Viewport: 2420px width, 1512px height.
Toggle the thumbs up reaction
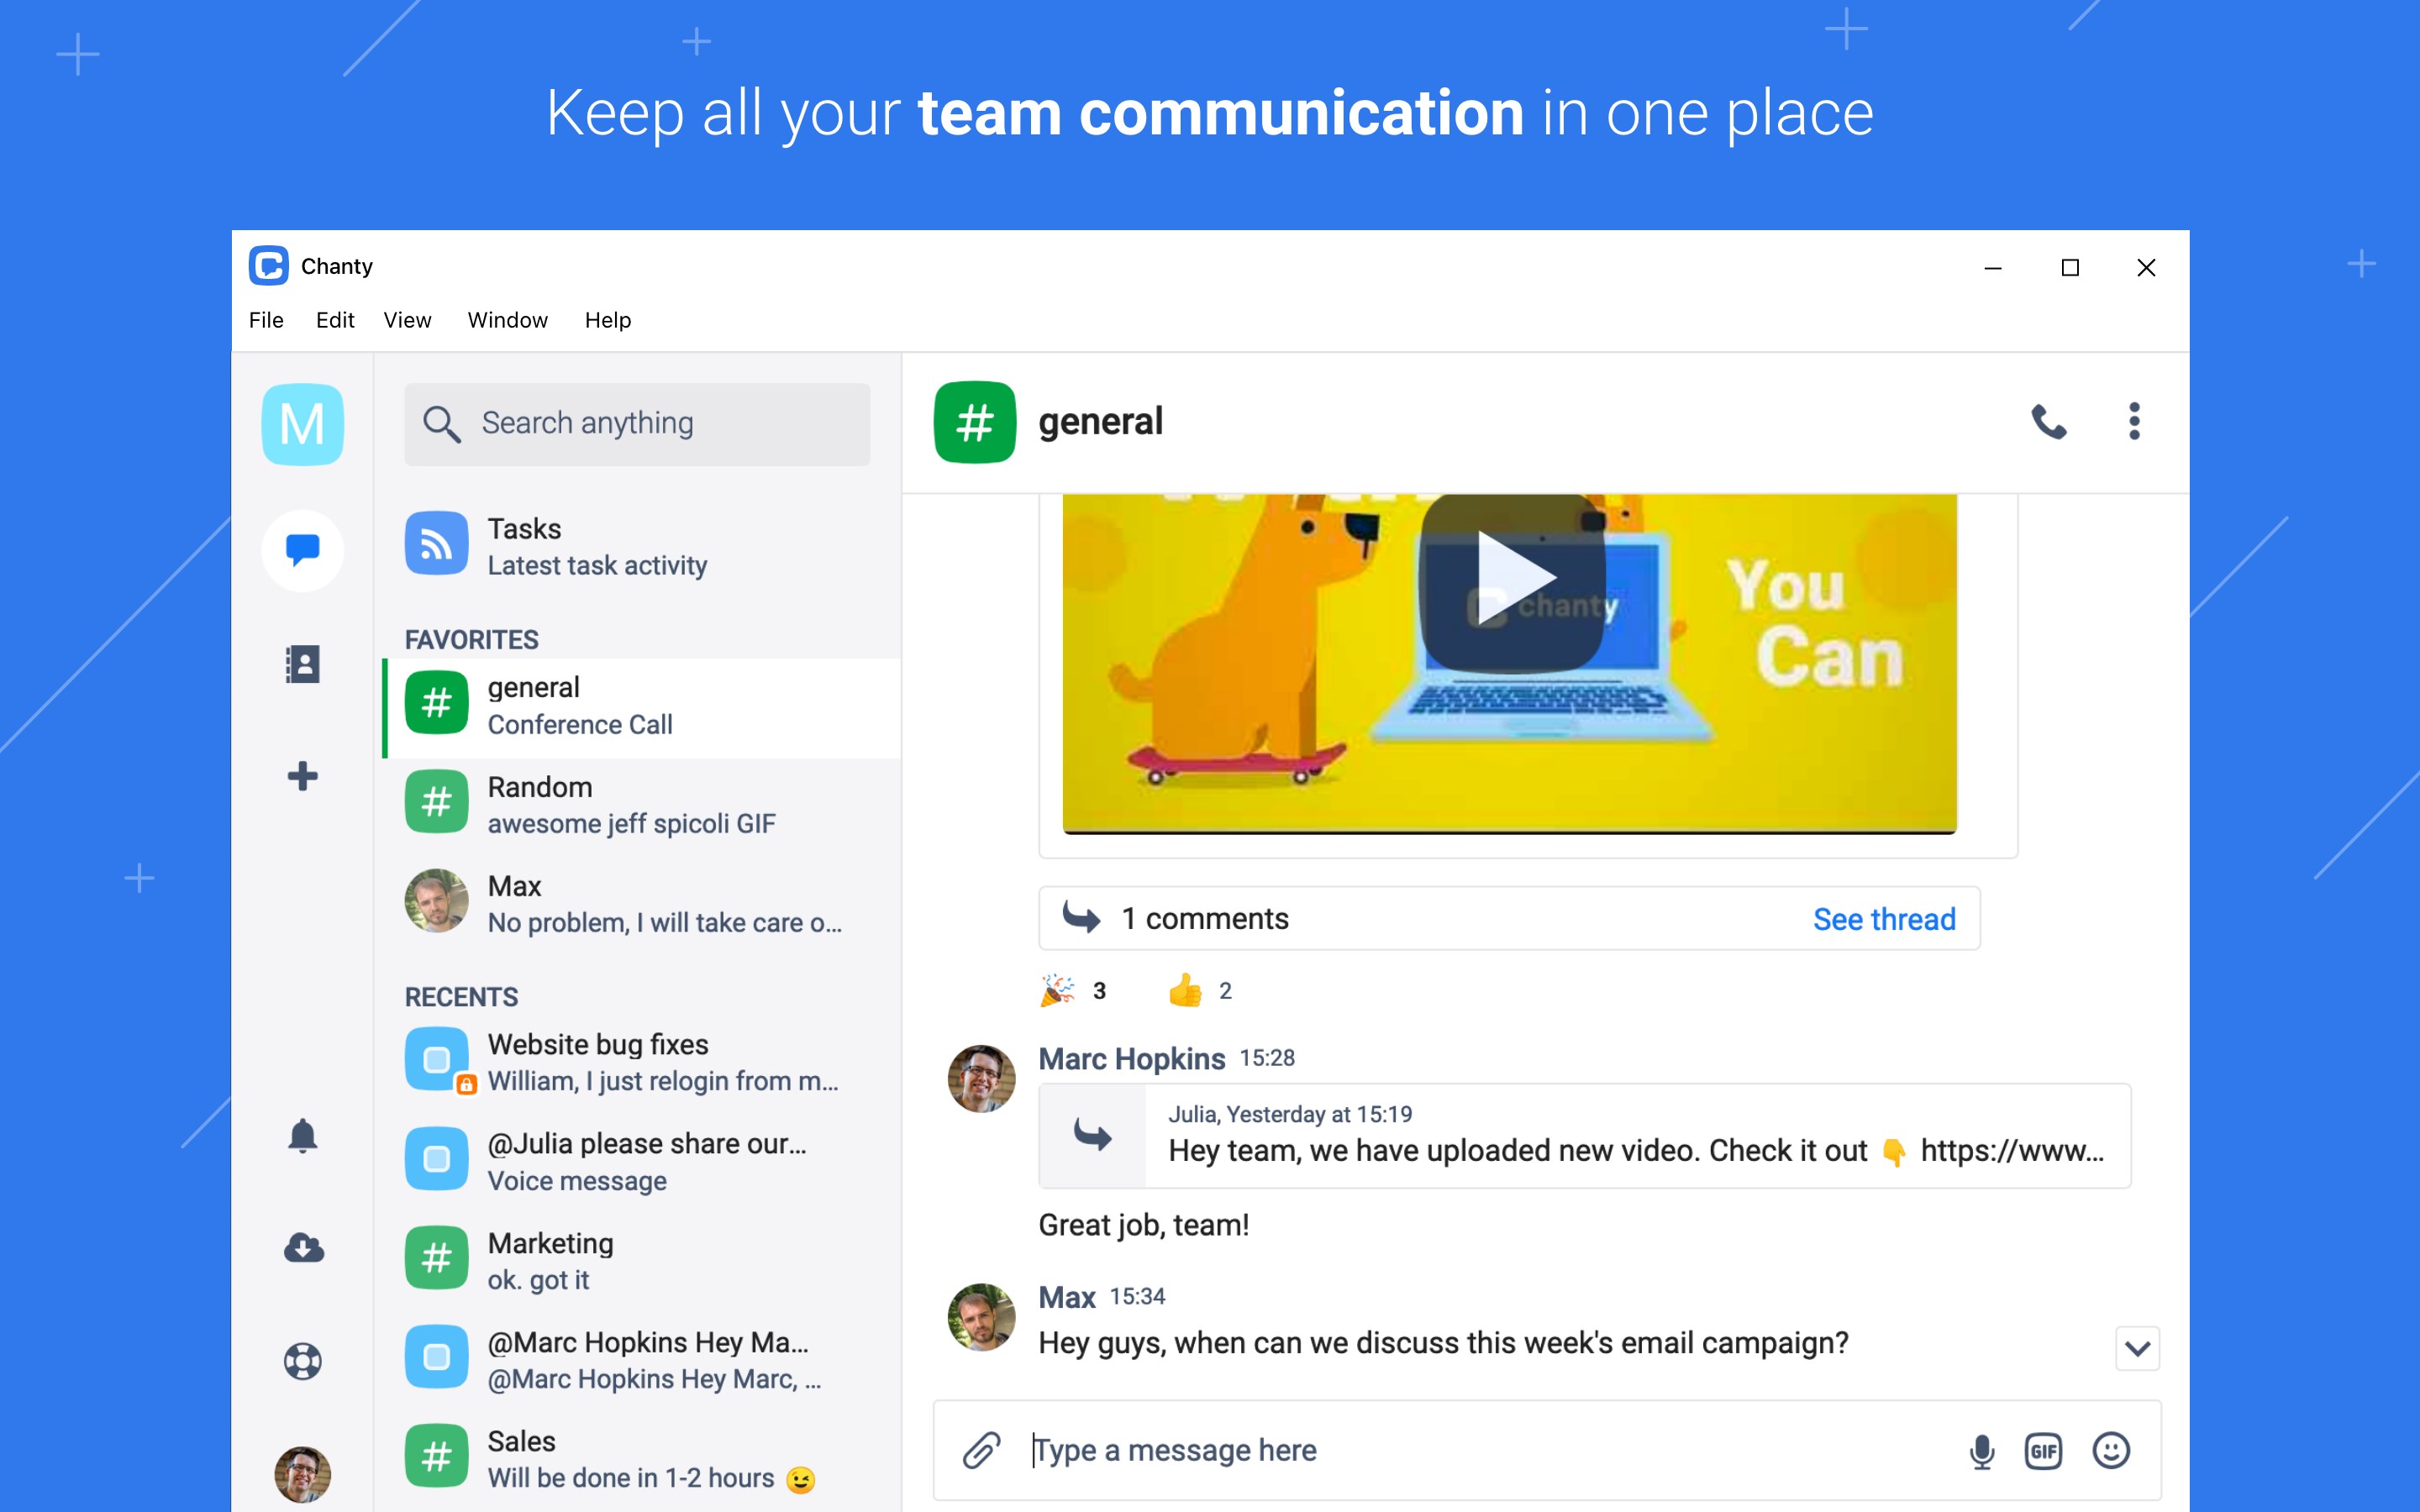(x=1198, y=991)
